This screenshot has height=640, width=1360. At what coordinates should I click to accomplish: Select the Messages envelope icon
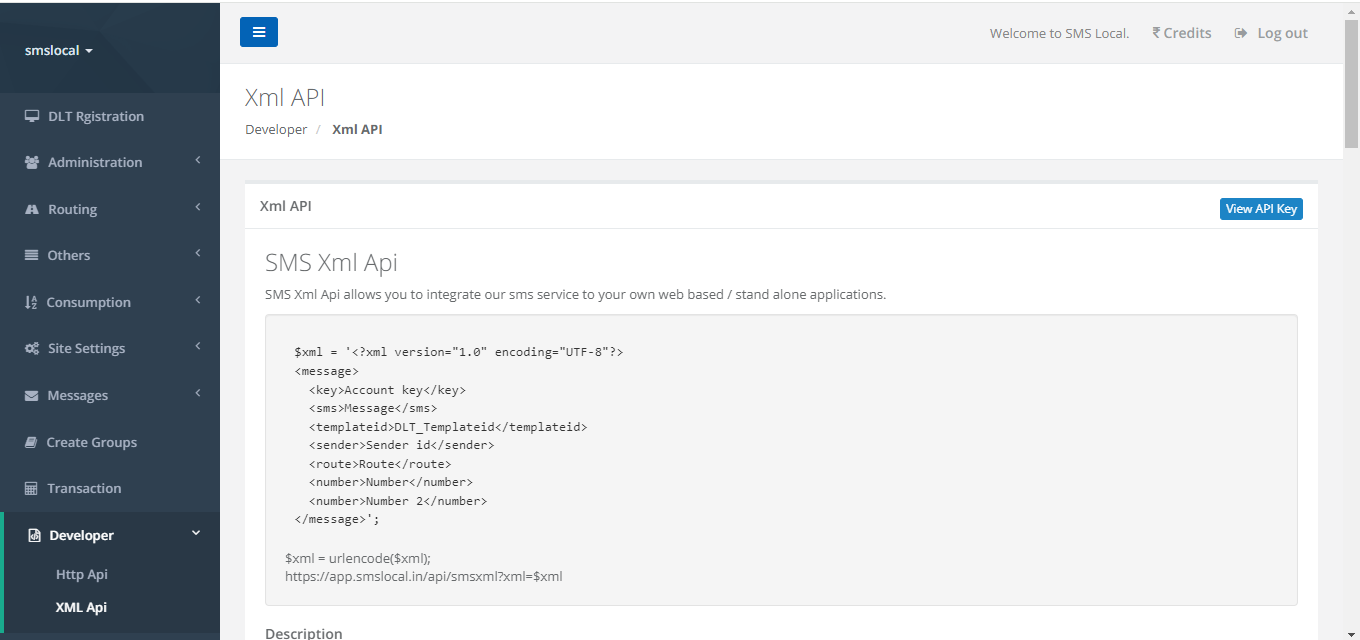coord(30,394)
